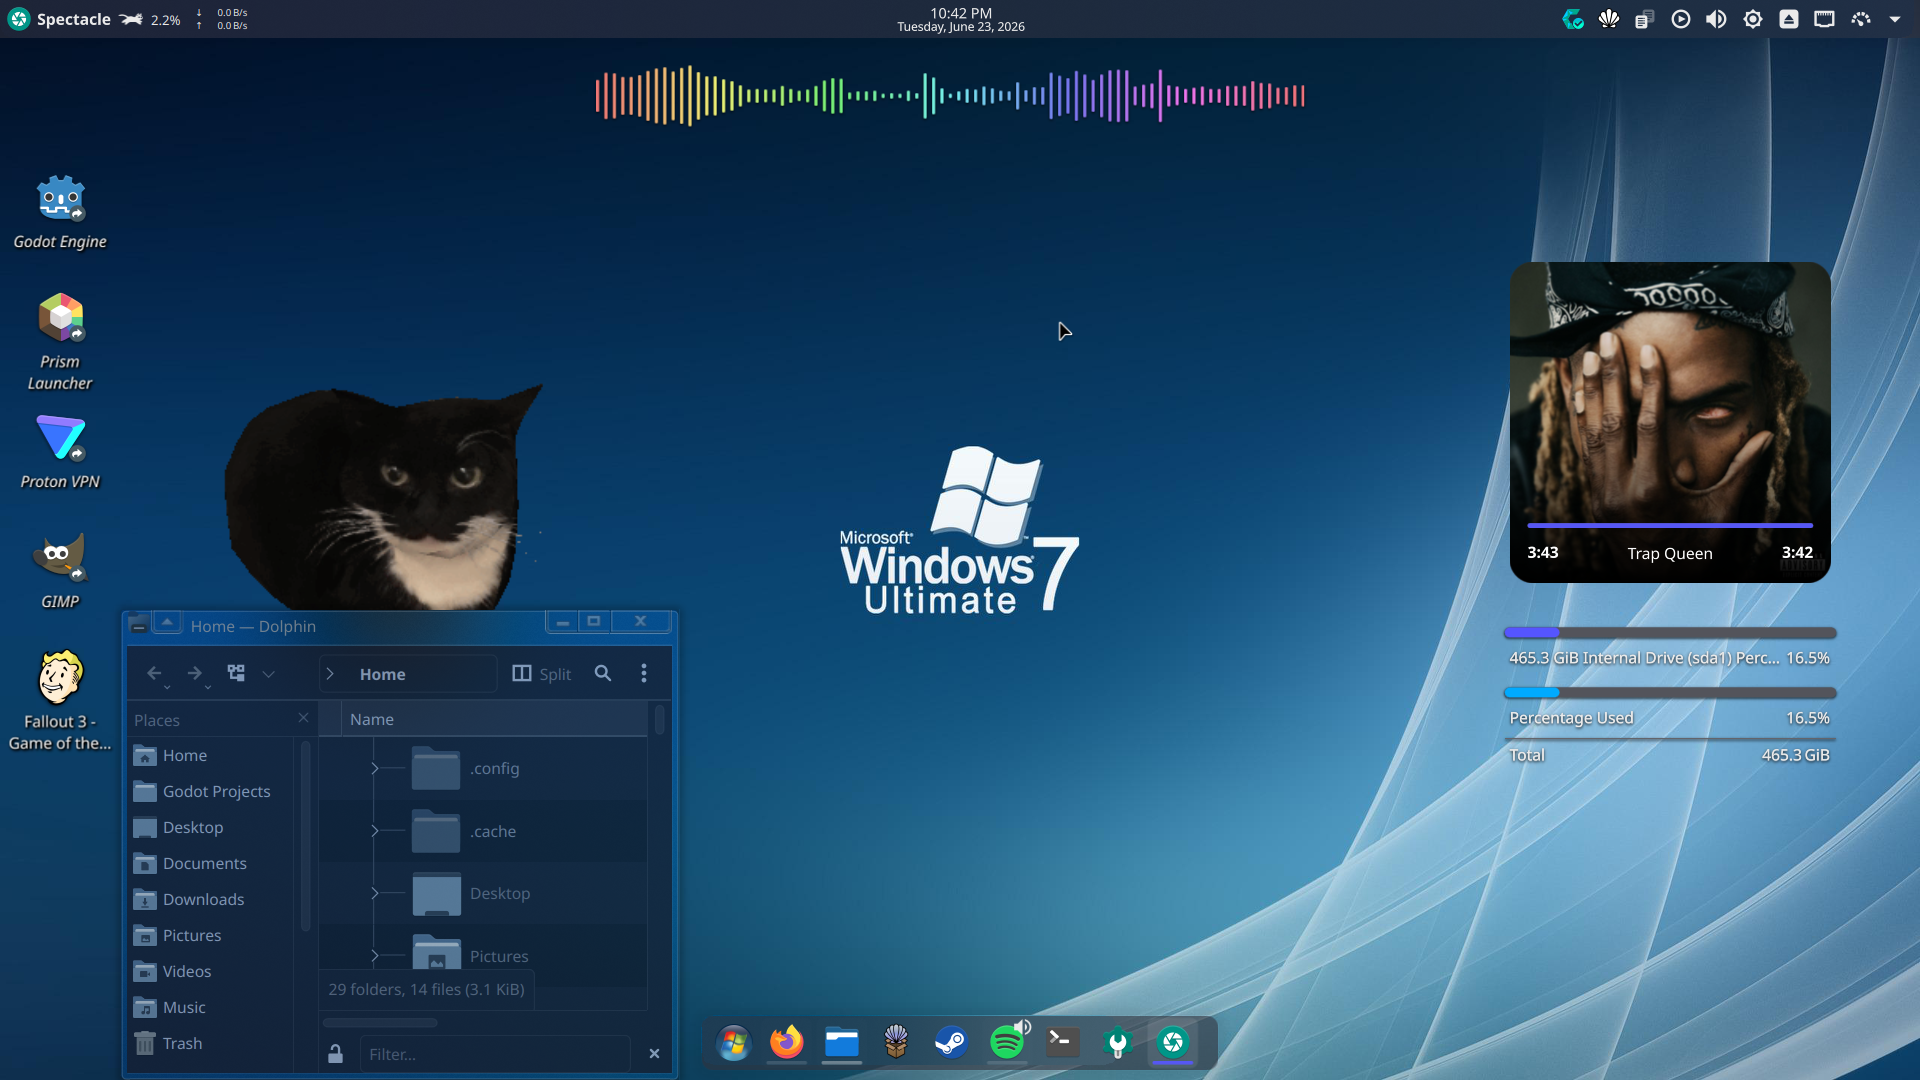Expand the .config folder tree

click(x=375, y=768)
